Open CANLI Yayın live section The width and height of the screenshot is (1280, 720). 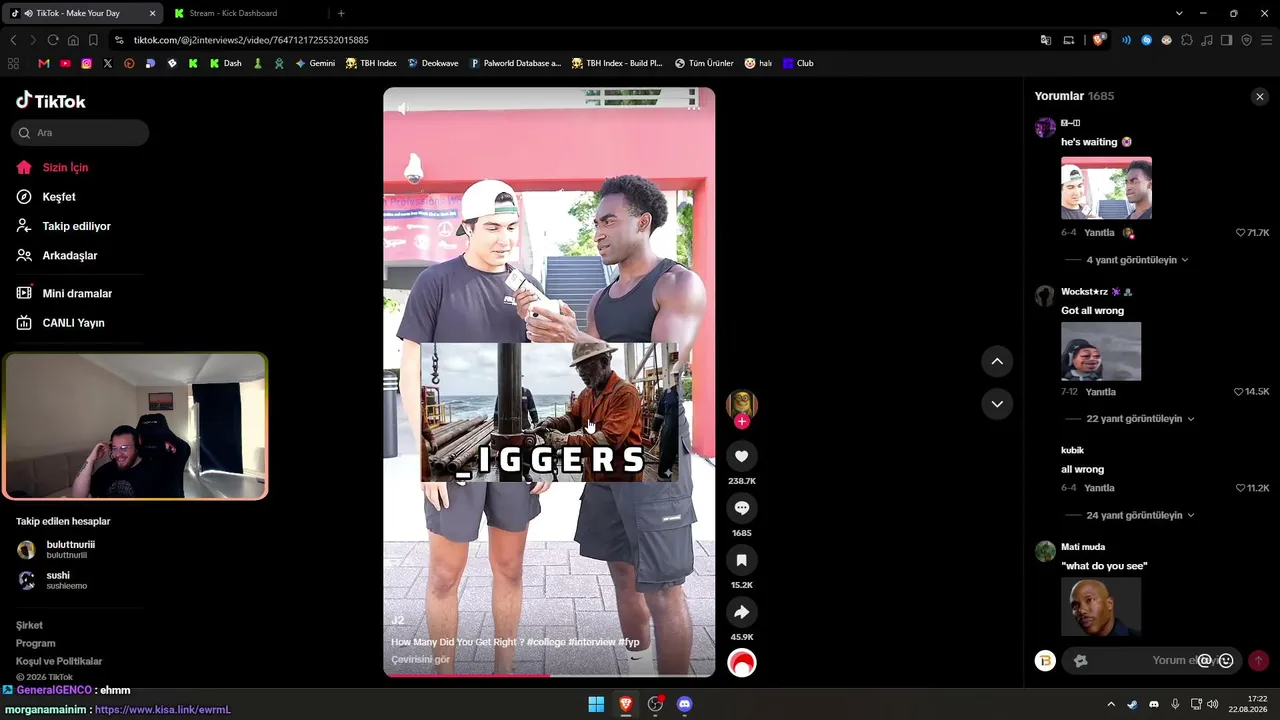pyautogui.click(x=73, y=323)
